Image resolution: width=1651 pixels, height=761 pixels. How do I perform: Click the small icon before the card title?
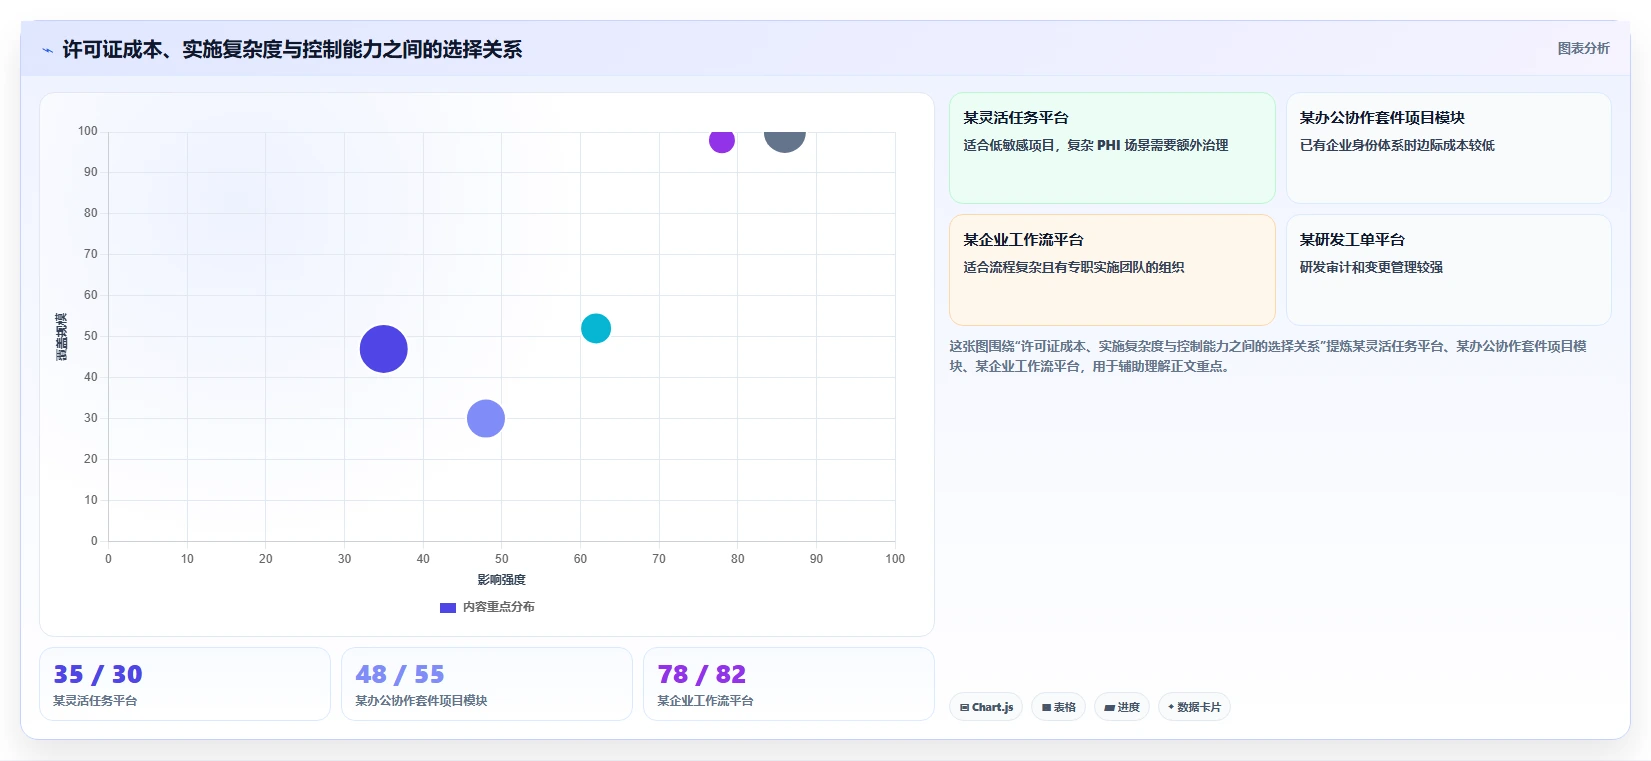47,50
